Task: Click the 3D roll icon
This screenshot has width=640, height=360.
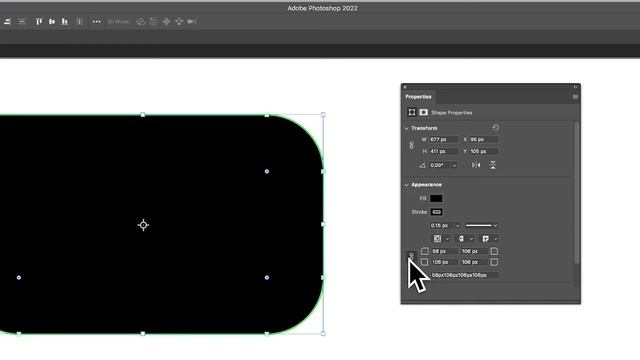Action: [153, 22]
